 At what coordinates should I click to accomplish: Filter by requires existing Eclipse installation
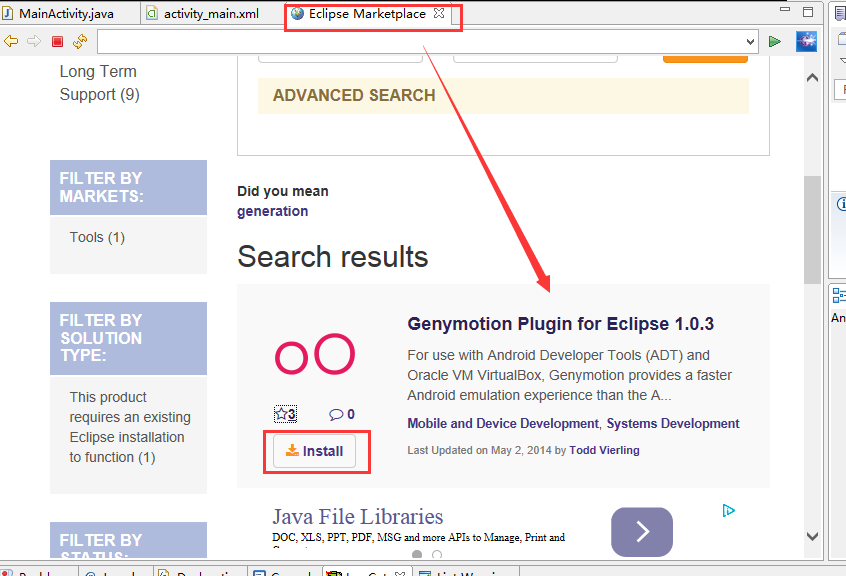pos(129,427)
